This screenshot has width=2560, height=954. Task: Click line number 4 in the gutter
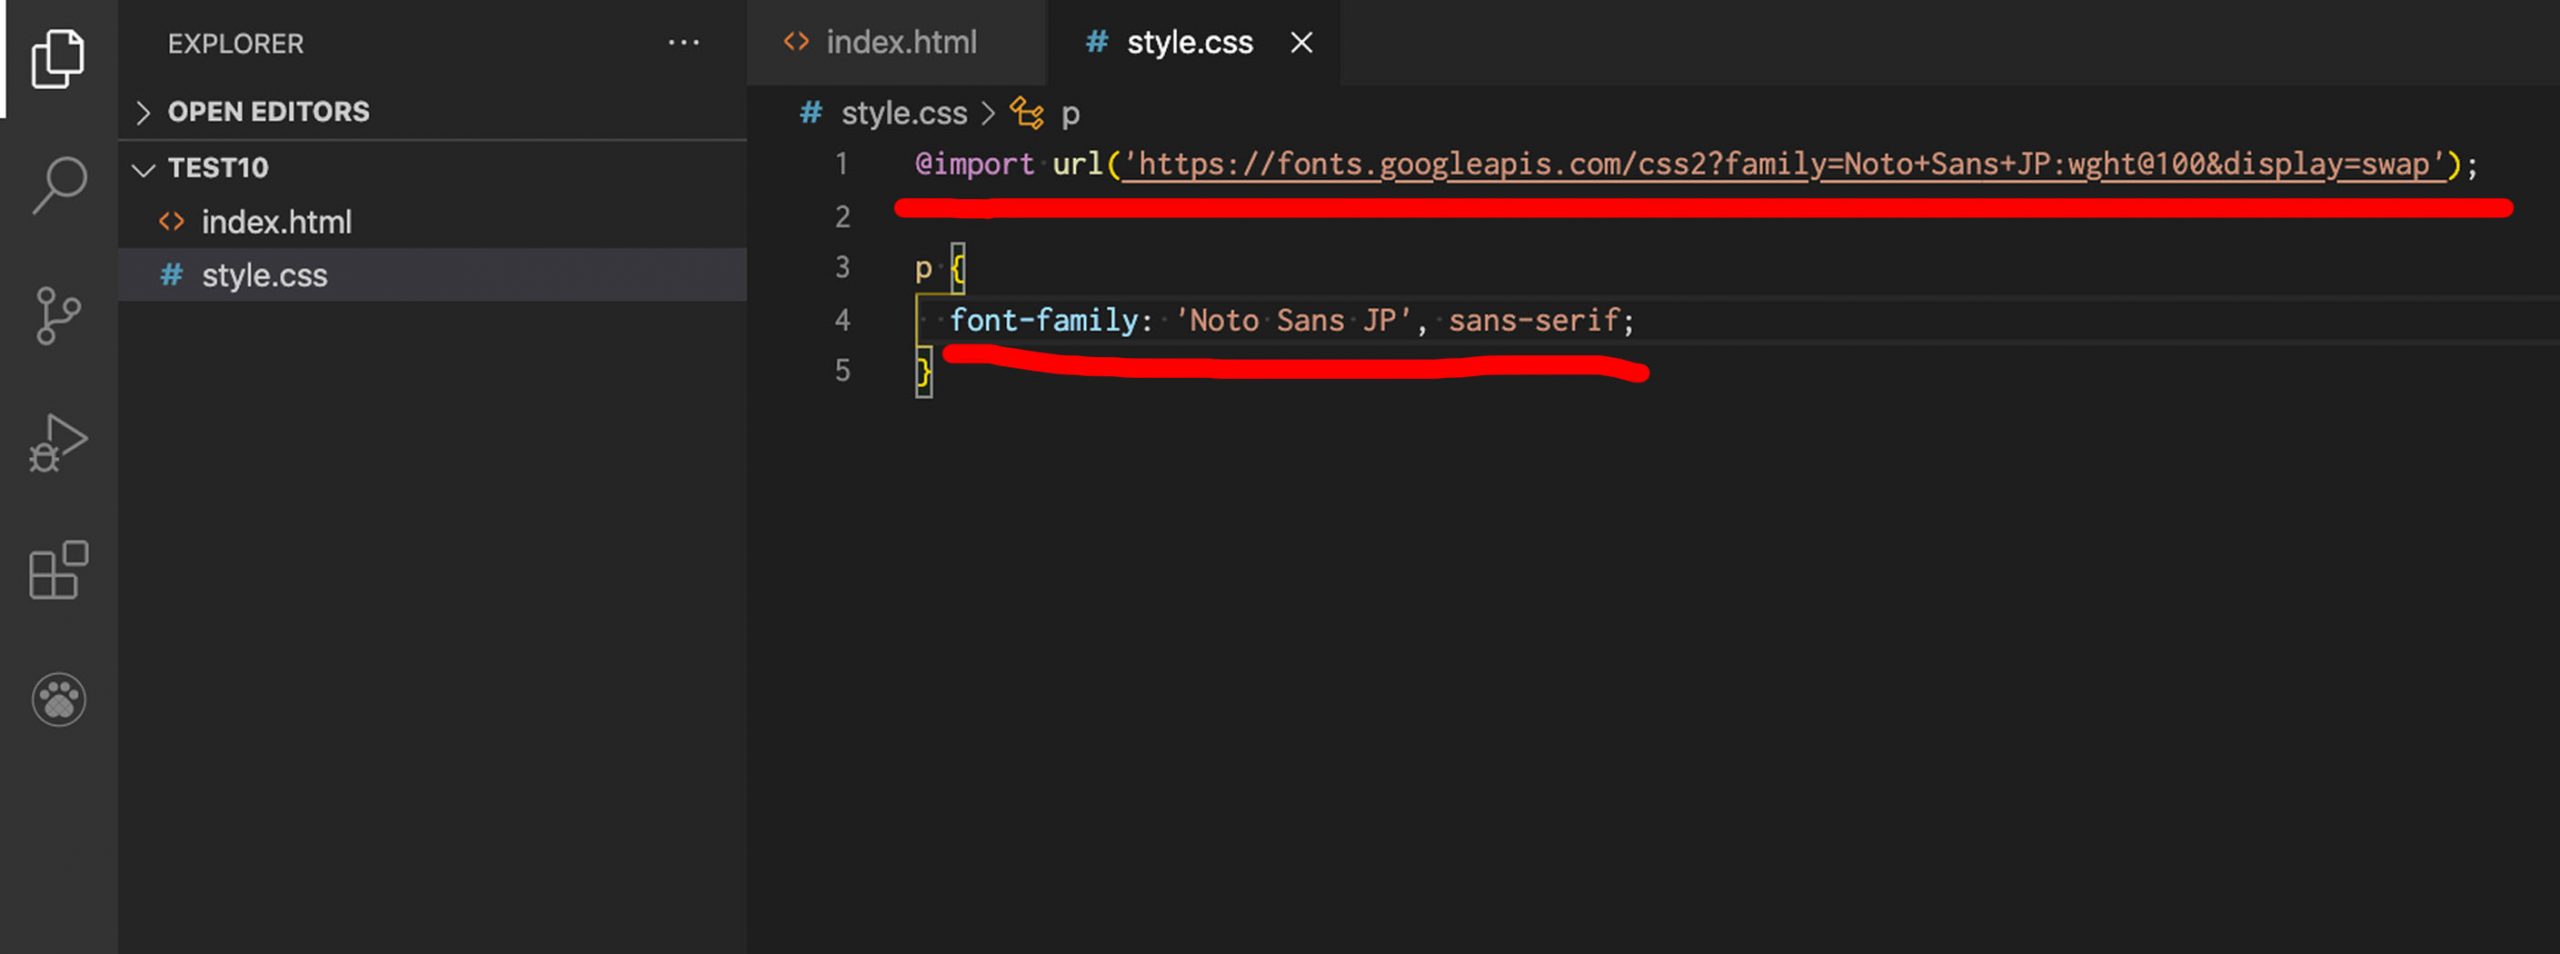[x=842, y=320]
